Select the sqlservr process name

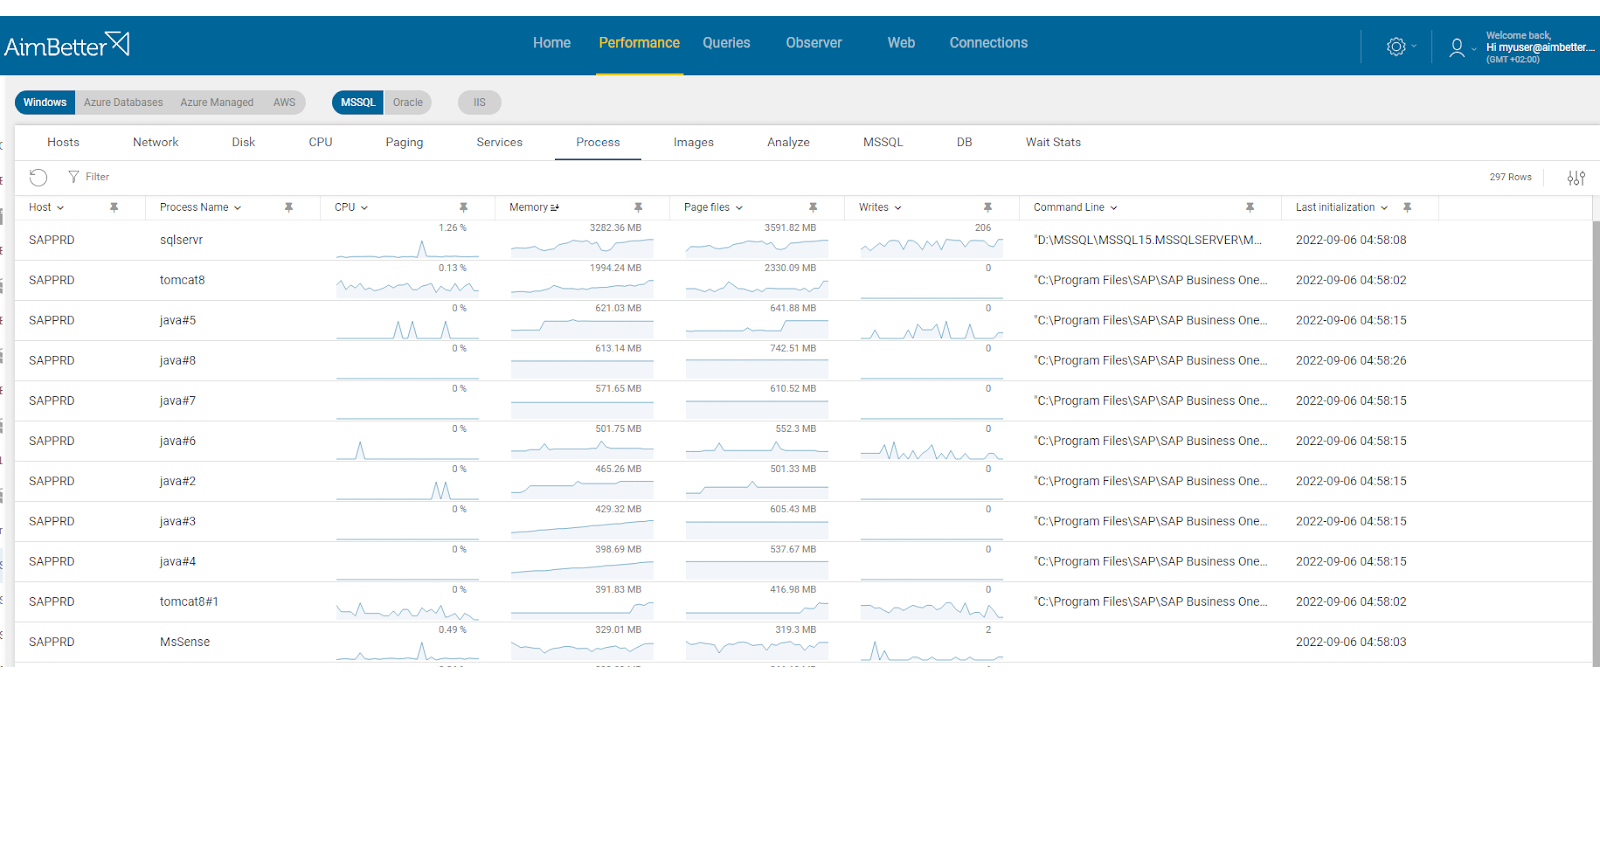[x=181, y=240]
